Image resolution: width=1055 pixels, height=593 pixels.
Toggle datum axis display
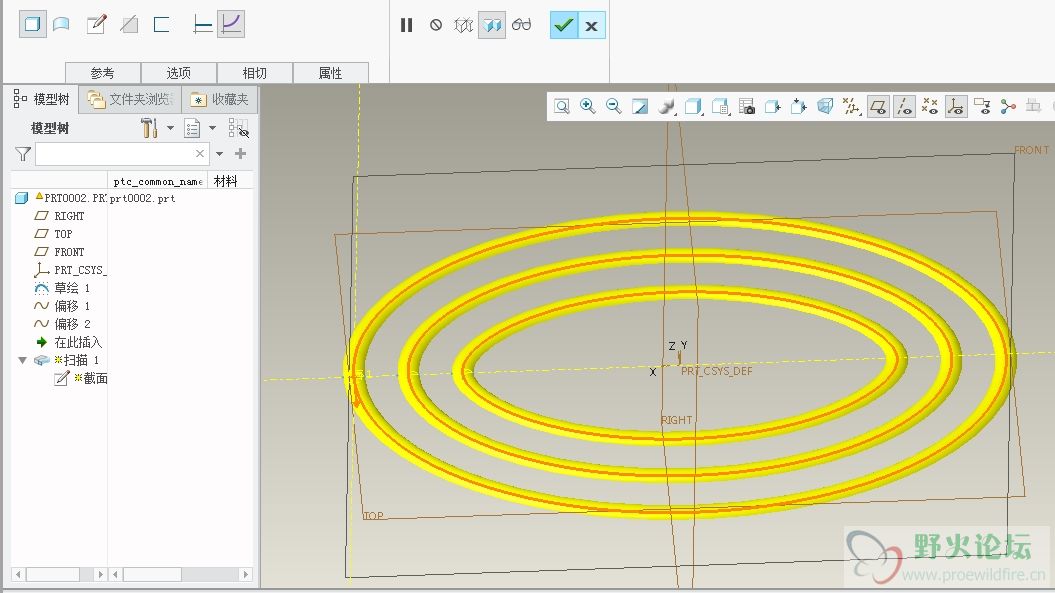(x=904, y=106)
